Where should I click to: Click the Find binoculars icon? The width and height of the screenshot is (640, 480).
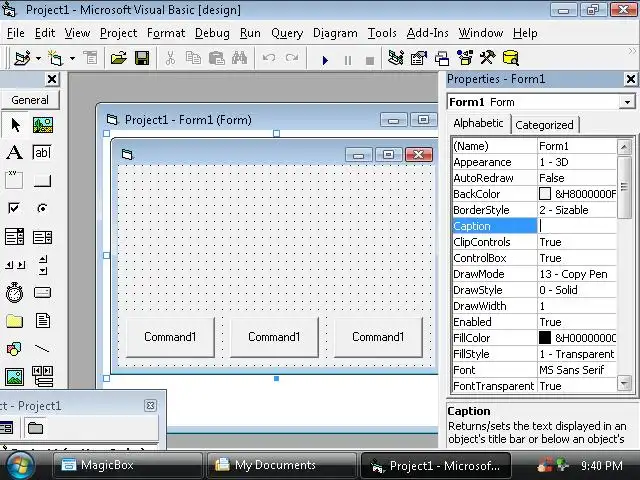coord(239,58)
